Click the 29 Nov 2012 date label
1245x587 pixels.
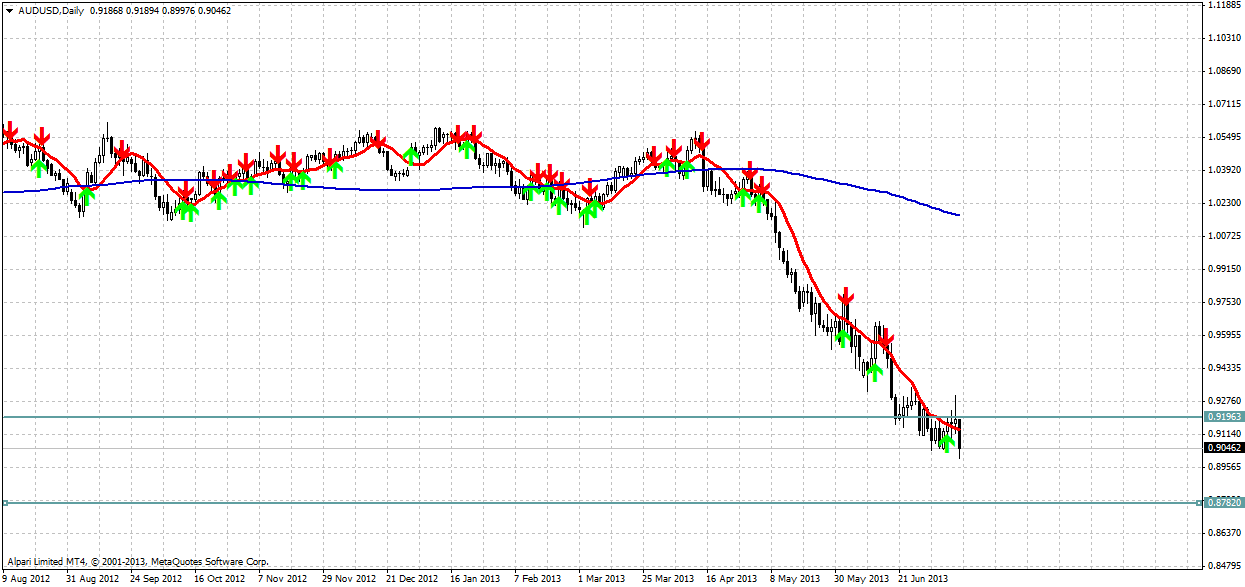point(347,579)
